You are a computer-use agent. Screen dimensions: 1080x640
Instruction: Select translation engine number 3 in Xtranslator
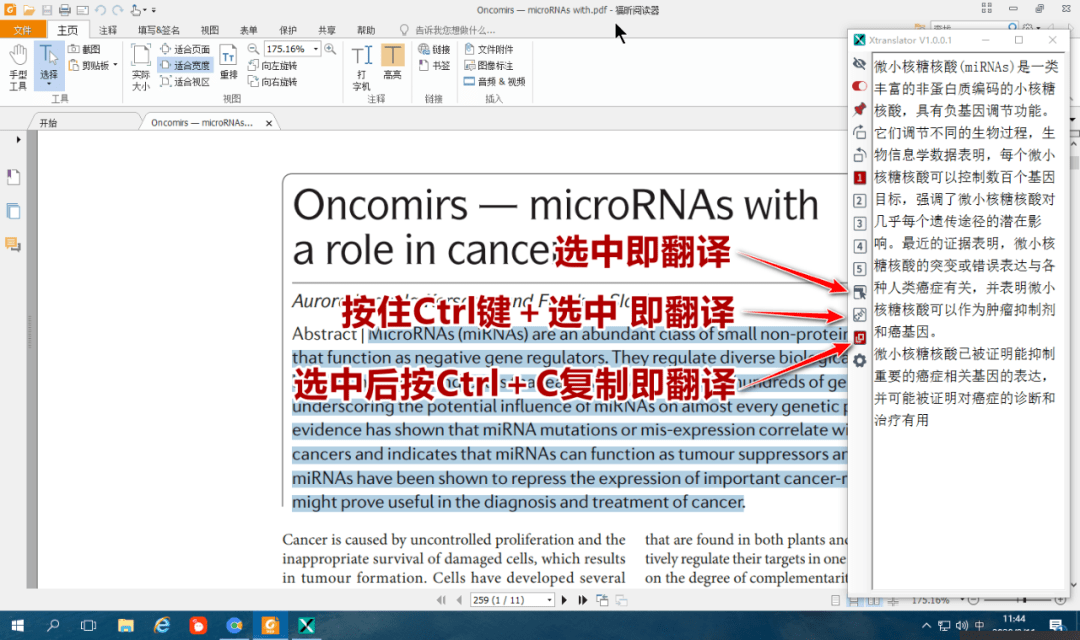(859, 223)
